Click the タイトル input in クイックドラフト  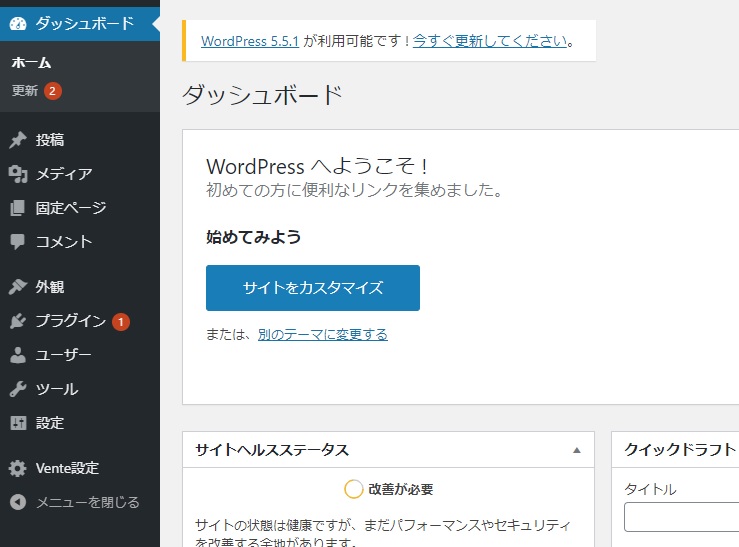click(682, 517)
